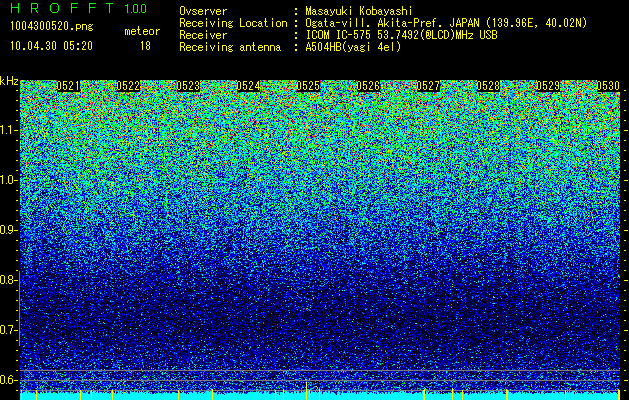Click the version number 1.0.0
This screenshot has height=400, width=629.
click(x=136, y=8)
